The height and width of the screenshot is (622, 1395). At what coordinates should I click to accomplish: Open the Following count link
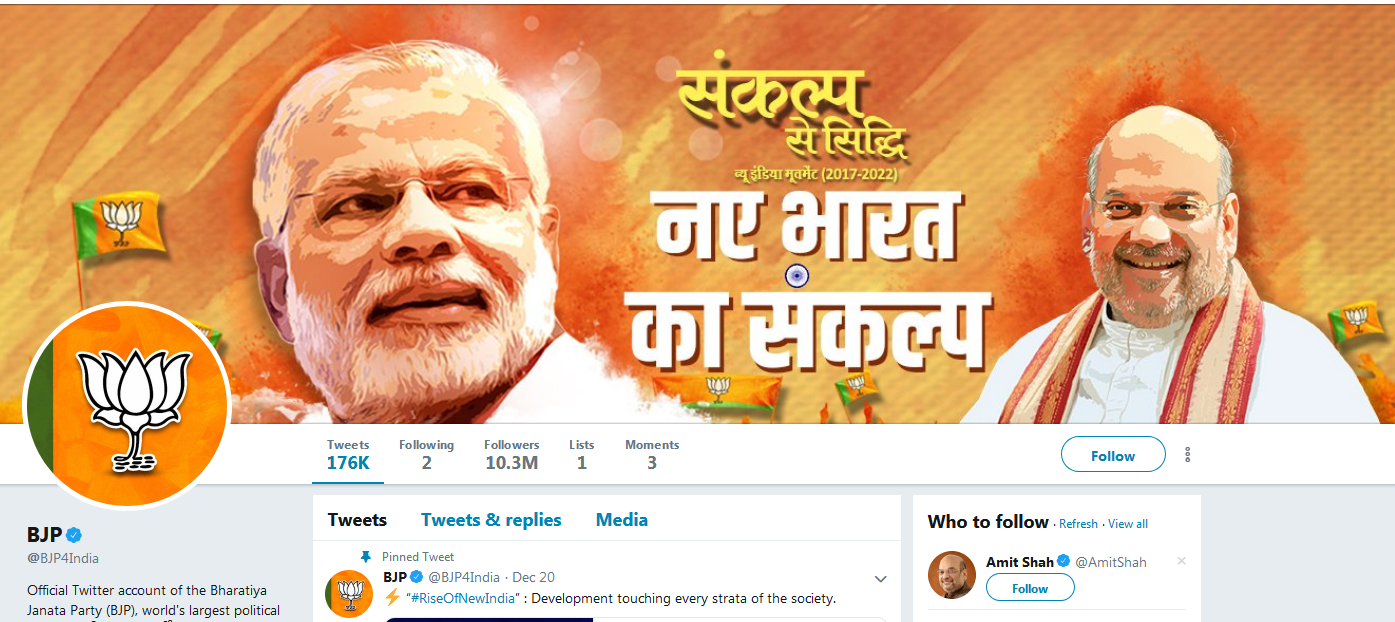coord(426,454)
